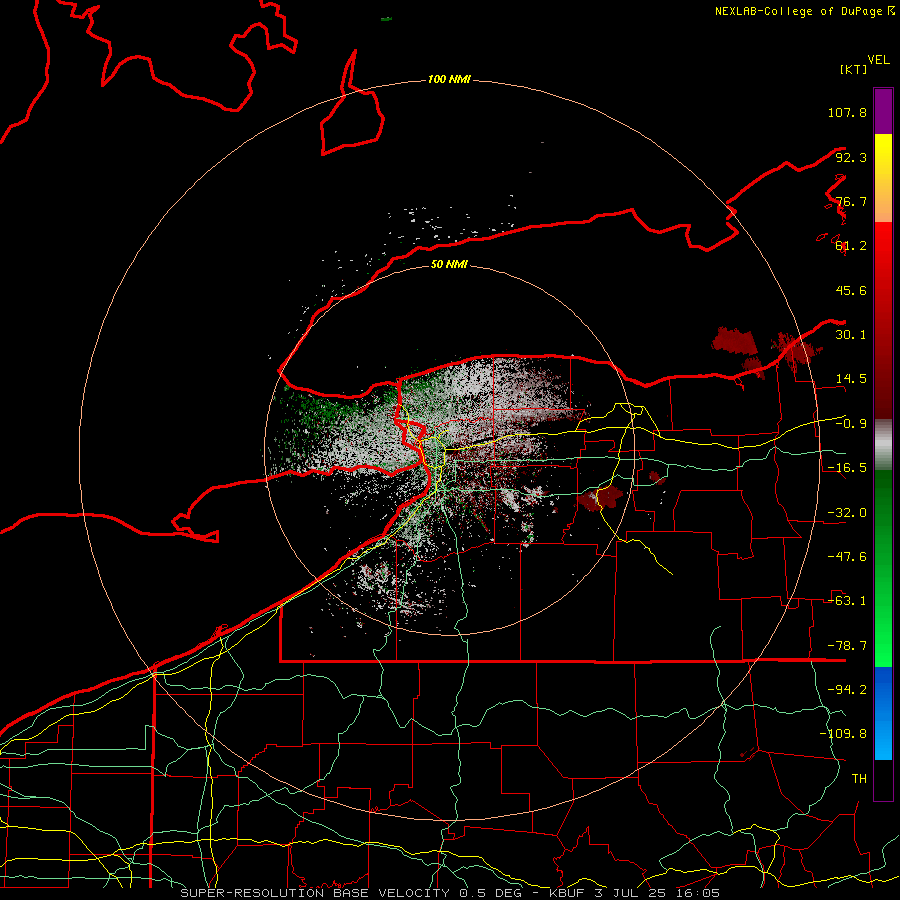Click the green segment of velocity scale
Image resolution: width=900 pixels, height=900 pixels.
[x=883, y=568]
